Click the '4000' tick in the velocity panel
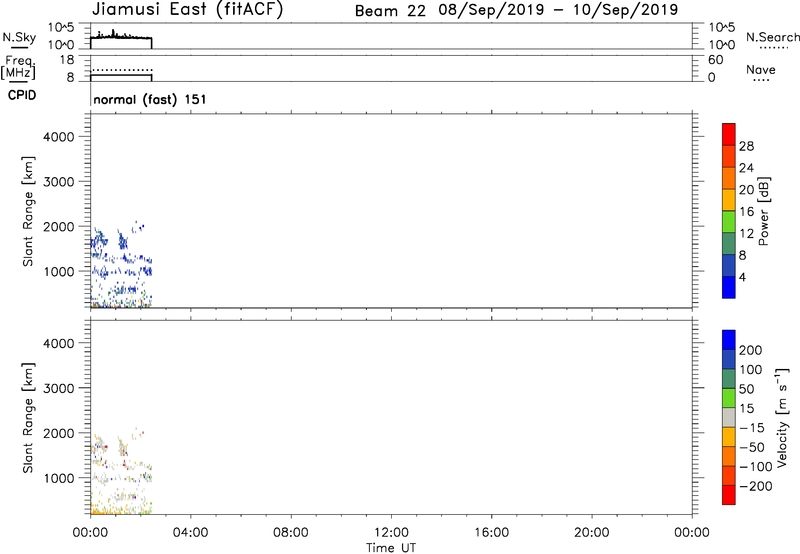Screen dimensions: 800x554 [x=59, y=343]
